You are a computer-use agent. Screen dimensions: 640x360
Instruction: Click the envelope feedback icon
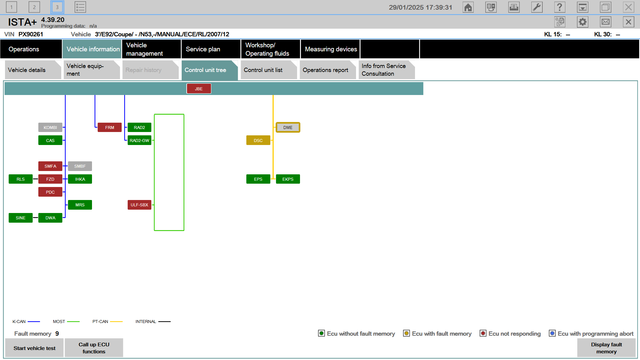[605, 22]
